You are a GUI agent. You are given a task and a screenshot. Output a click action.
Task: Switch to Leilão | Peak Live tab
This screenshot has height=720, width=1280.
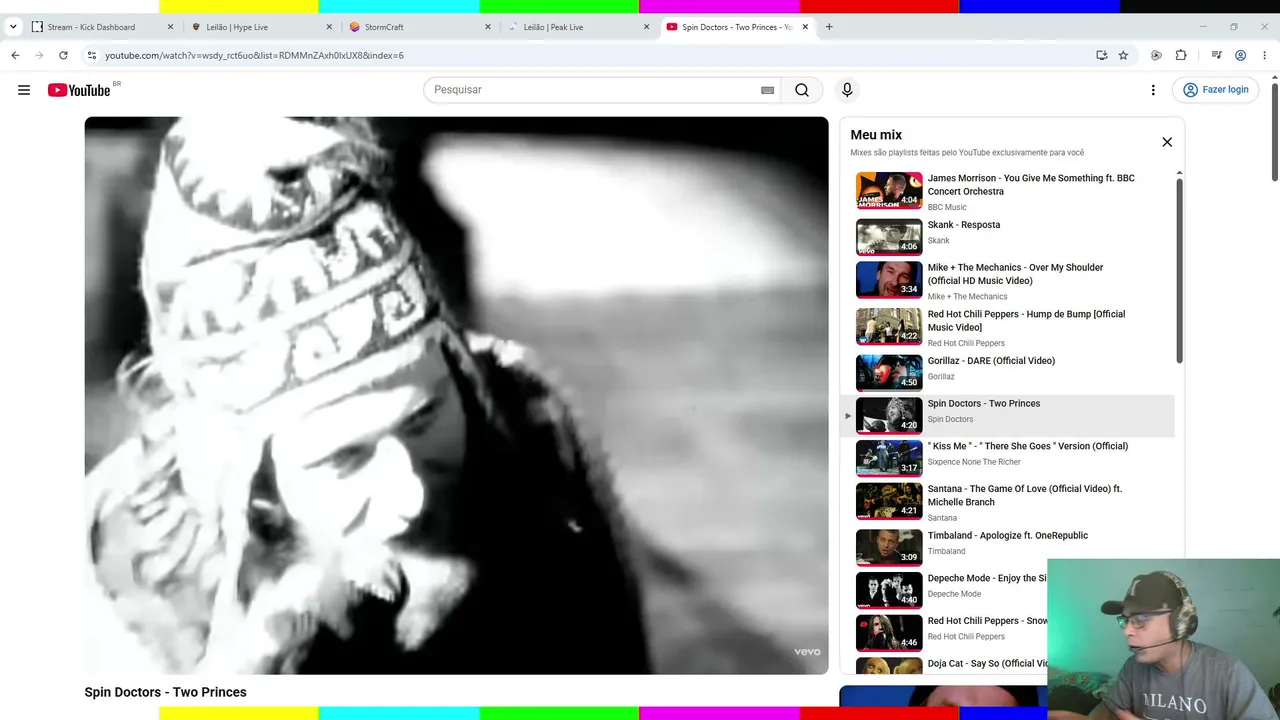tap(579, 27)
